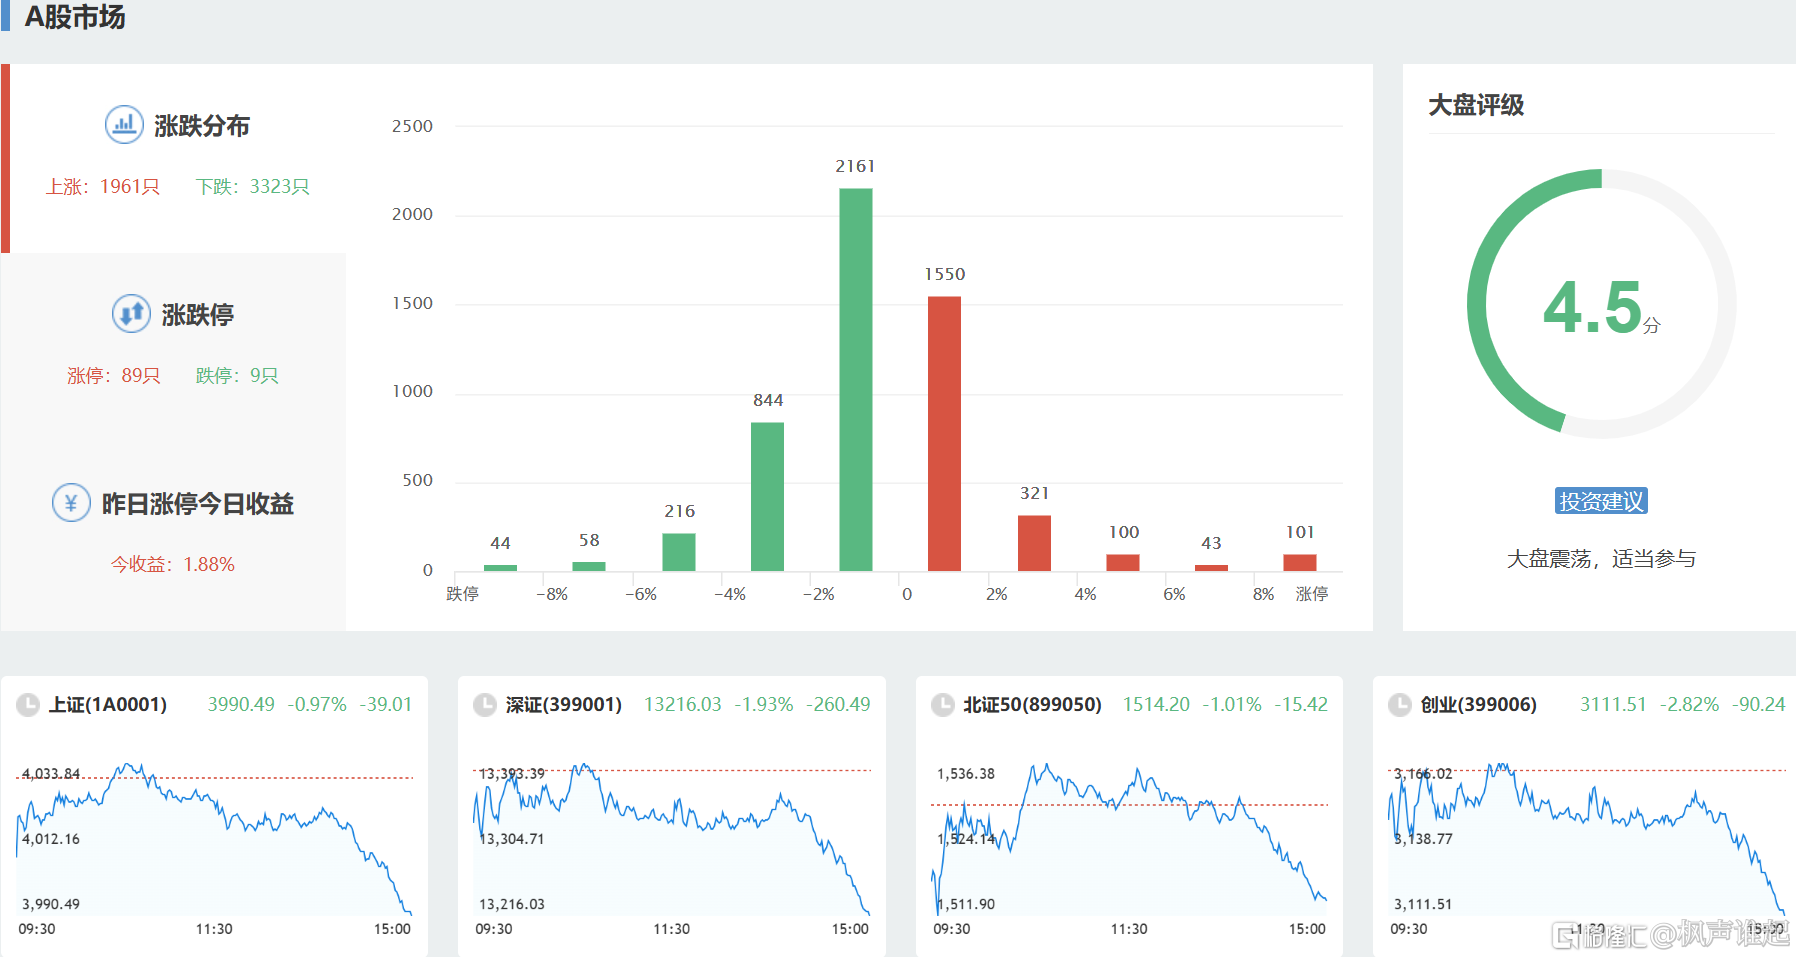Click the clock icon next to 北证50(899050)
The width and height of the screenshot is (1796, 957).
click(x=943, y=705)
